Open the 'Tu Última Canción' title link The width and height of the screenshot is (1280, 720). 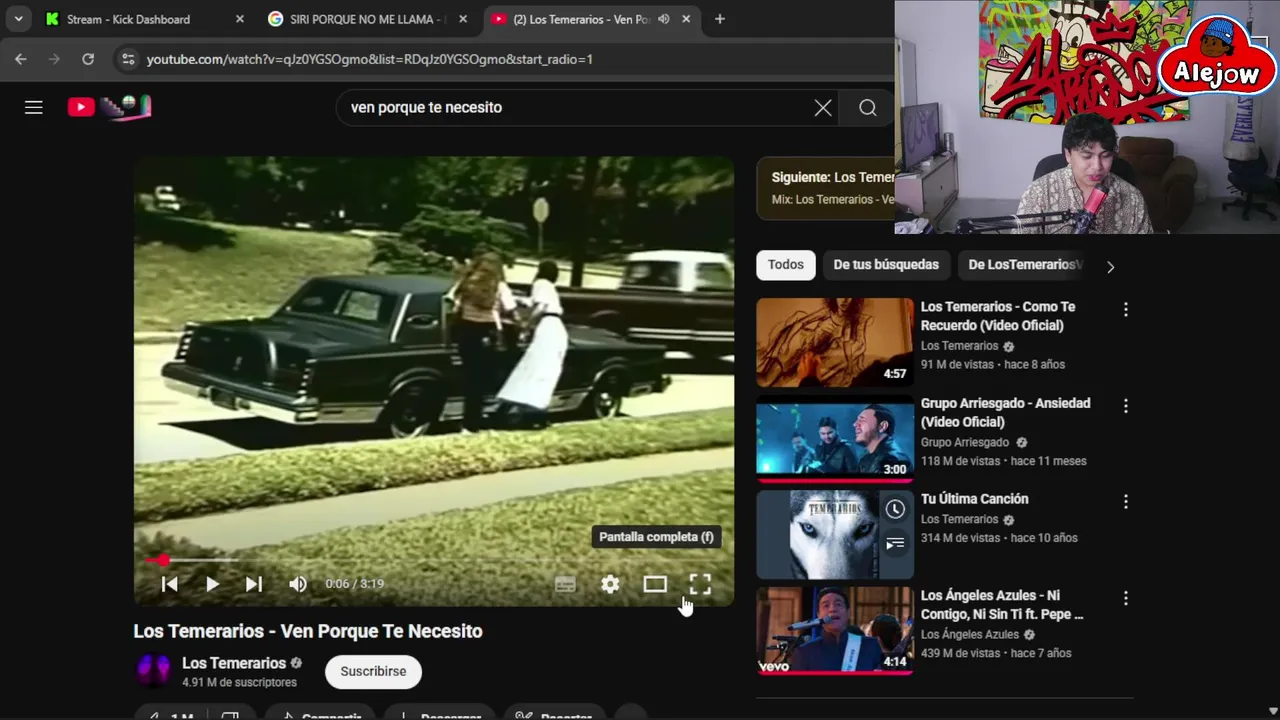point(974,499)
